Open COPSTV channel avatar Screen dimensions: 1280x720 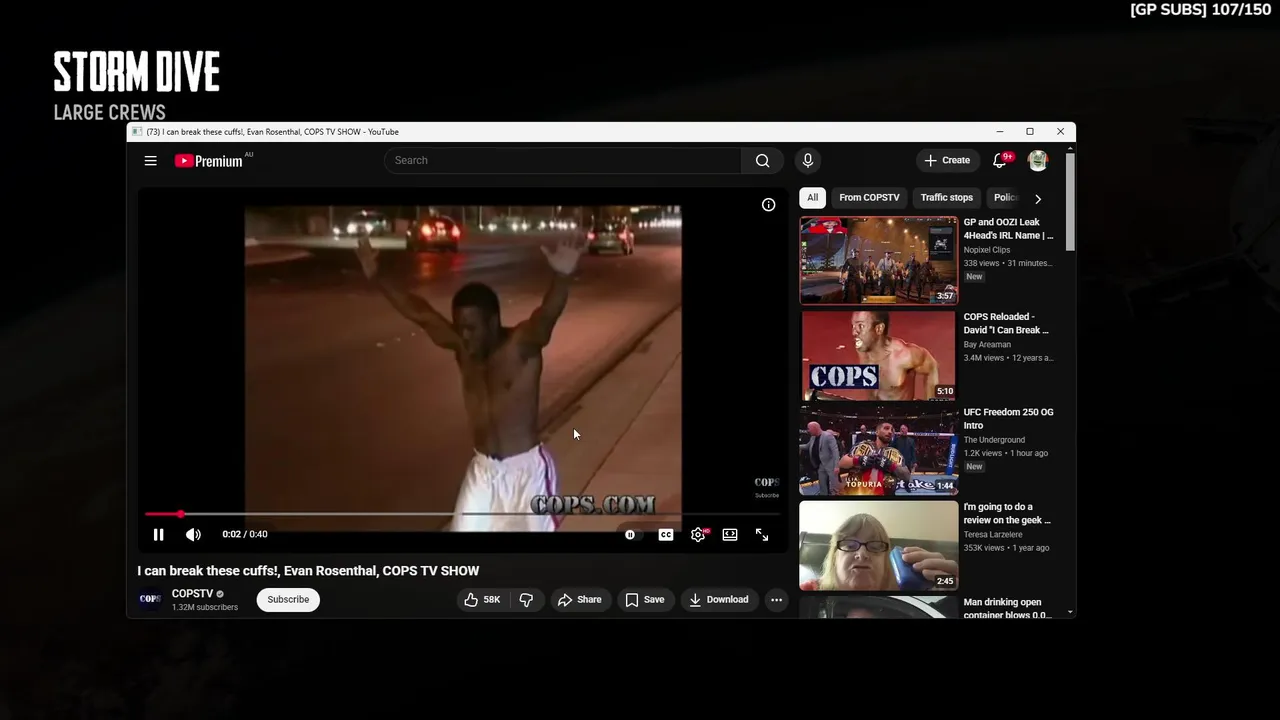click(150, 599)
